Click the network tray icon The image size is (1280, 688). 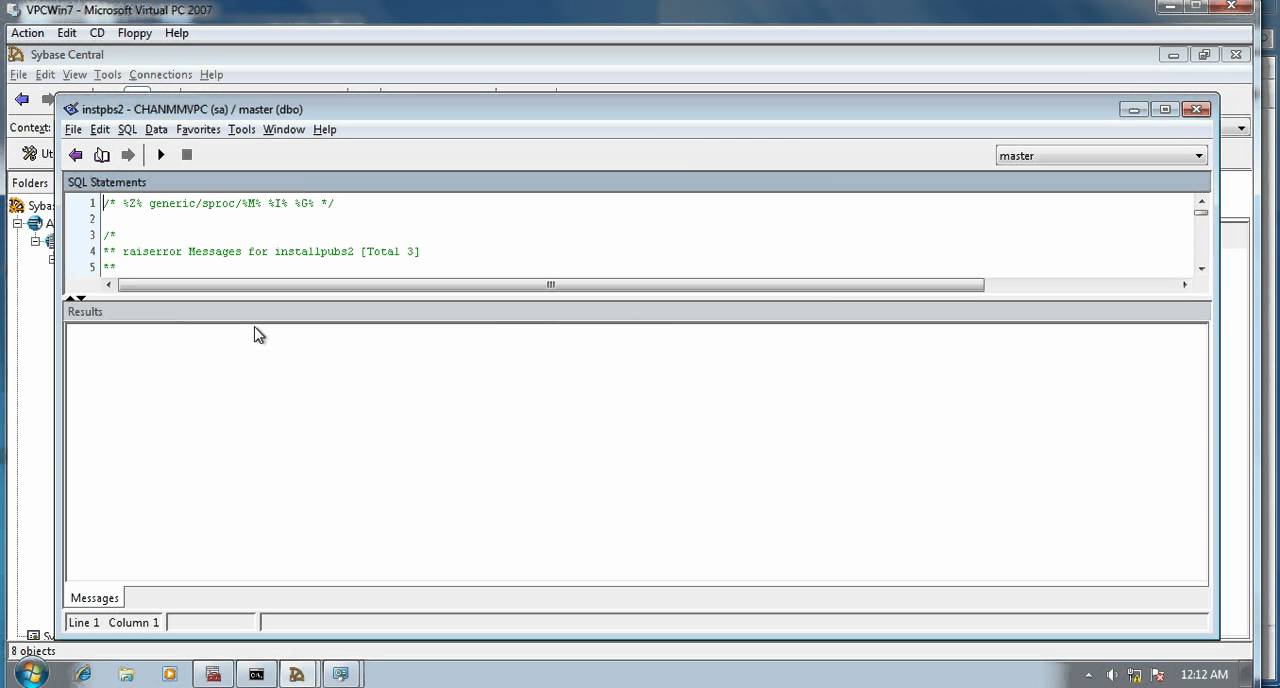1135,675
